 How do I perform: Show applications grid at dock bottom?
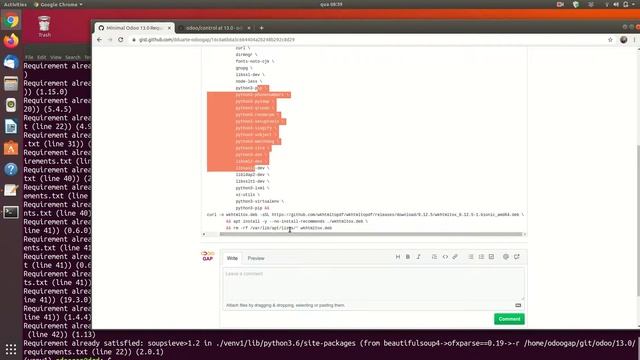point(11,349)
